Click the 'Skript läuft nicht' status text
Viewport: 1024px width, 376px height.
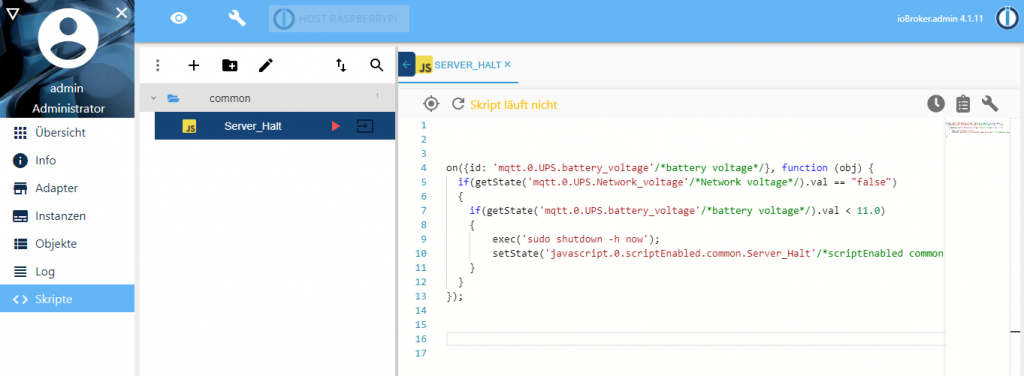coord(513,104)
